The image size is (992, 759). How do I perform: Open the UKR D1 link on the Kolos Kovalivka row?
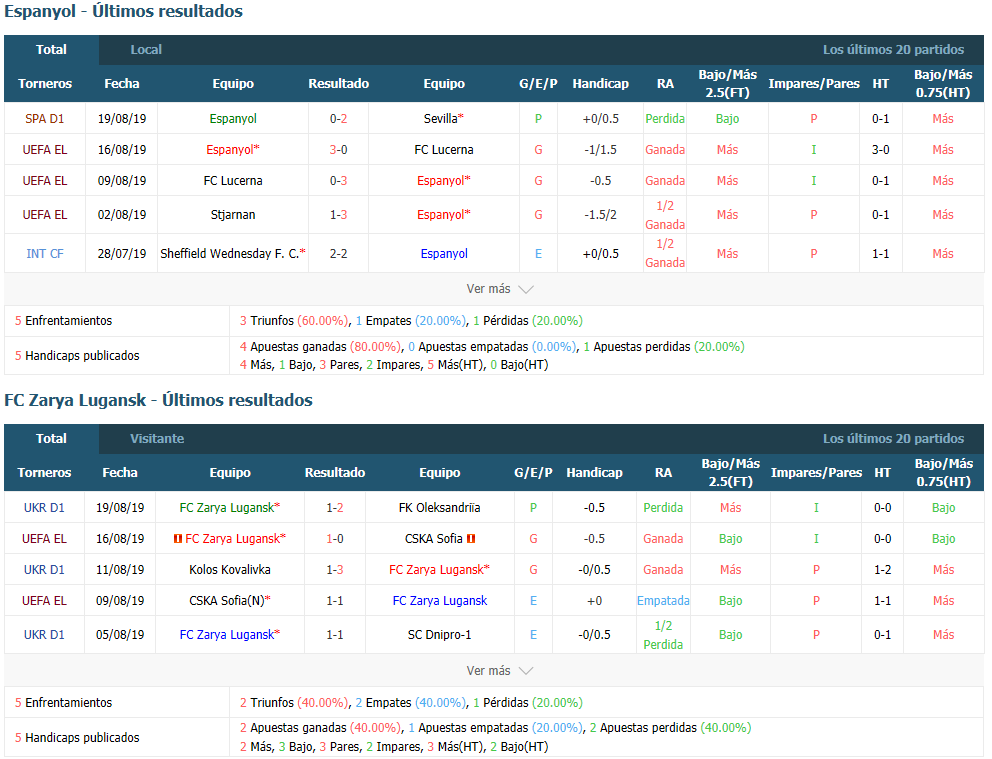[44, 570]
